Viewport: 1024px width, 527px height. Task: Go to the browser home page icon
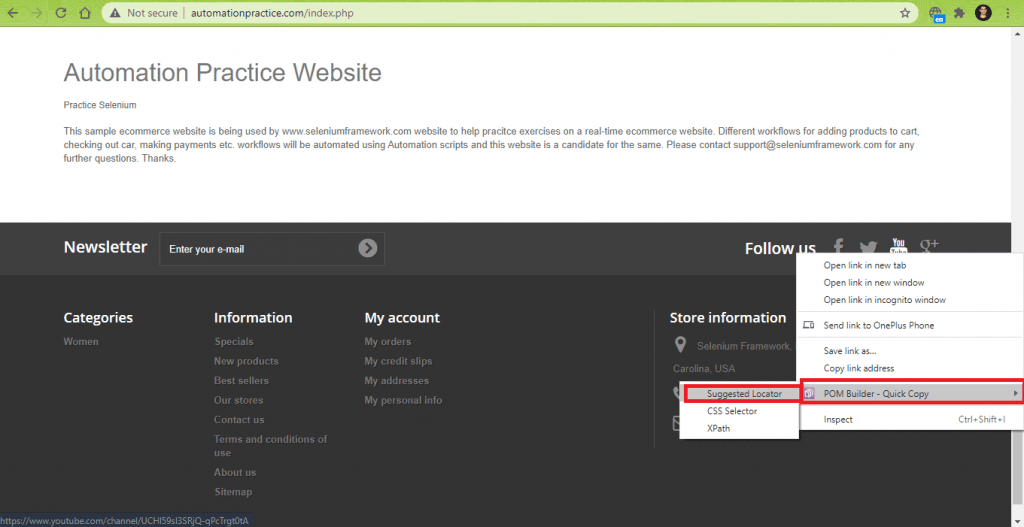(x=85, y=13)
